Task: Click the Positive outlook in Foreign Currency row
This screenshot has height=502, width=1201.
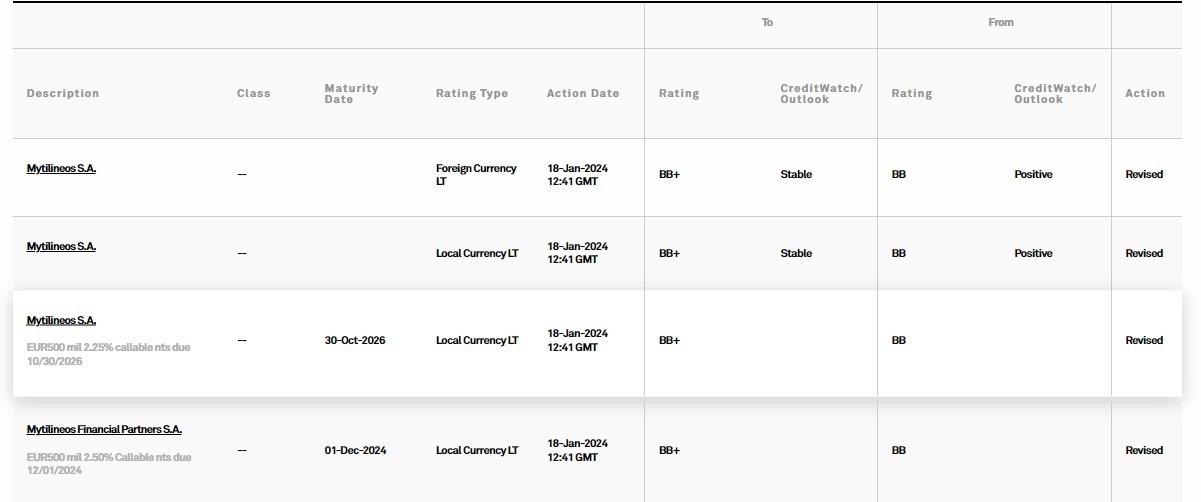Action: (1033, 174)
